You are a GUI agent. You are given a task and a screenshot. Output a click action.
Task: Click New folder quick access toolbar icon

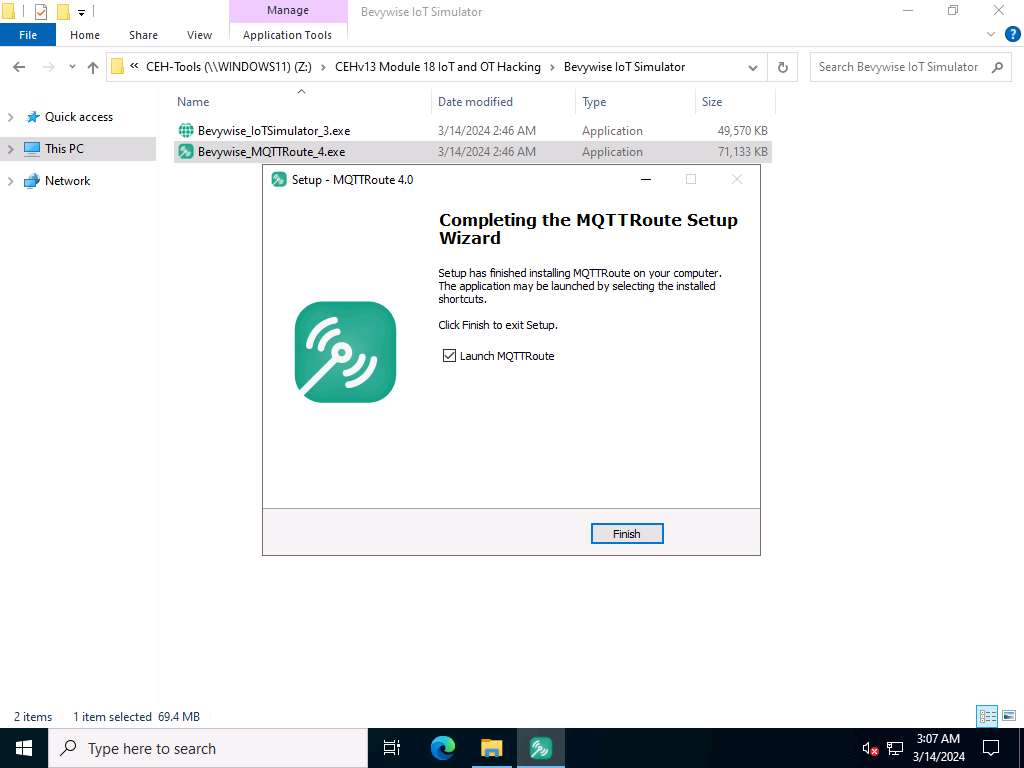(62, 11)
